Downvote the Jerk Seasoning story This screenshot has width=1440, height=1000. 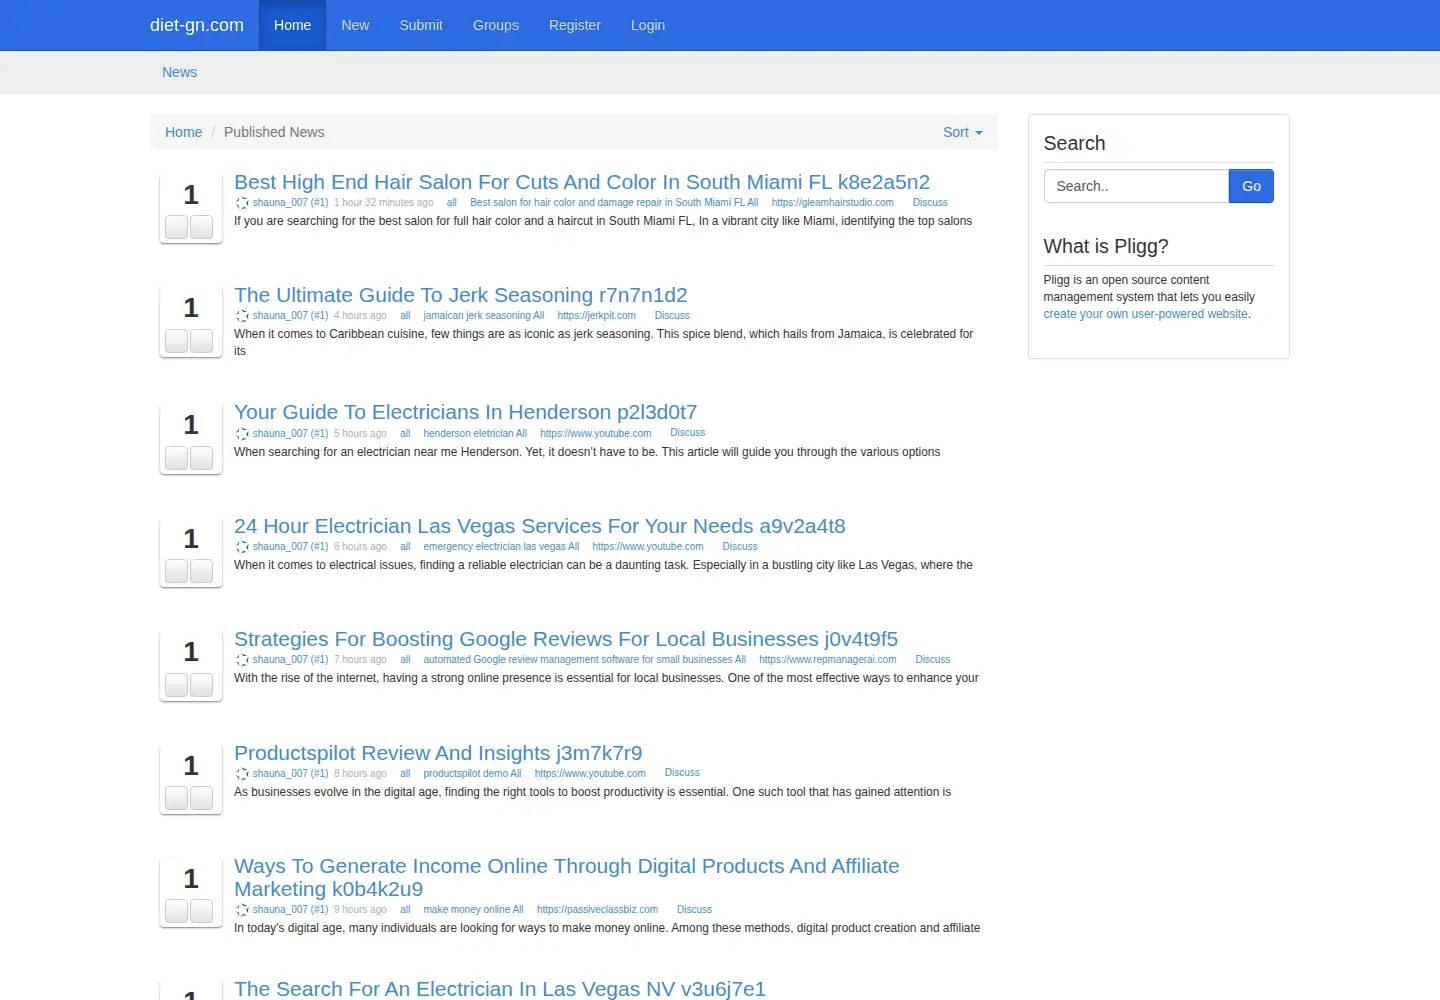point(201,341)
